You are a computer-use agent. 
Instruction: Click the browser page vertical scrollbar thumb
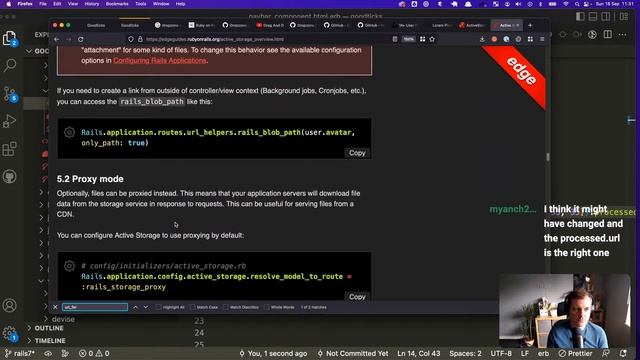pyautogui.click(x=548, y=157)
